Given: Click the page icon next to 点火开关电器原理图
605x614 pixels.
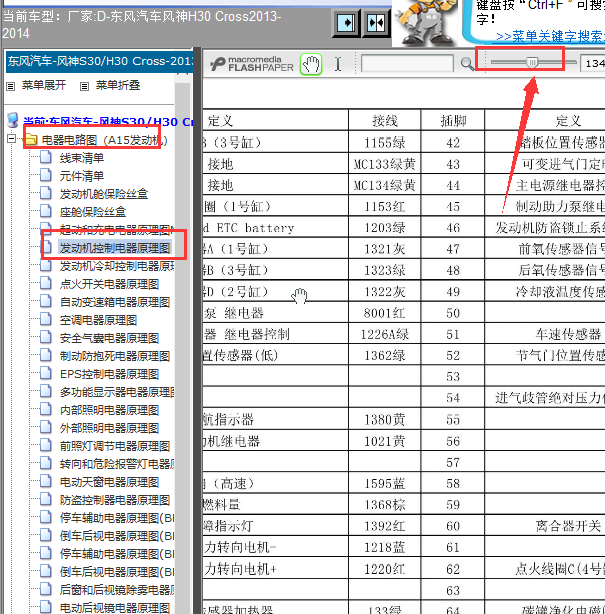Looking at the screenshot, I should 46,284.
